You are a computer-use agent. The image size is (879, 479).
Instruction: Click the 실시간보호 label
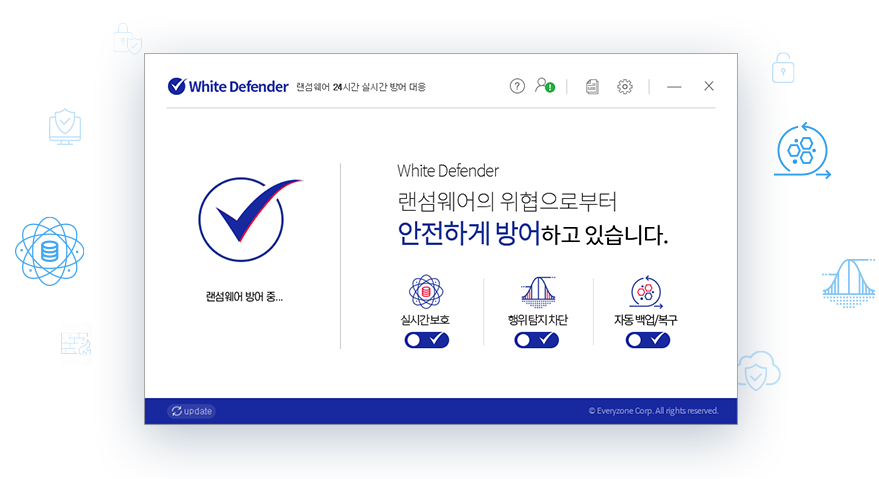point(425,320)
